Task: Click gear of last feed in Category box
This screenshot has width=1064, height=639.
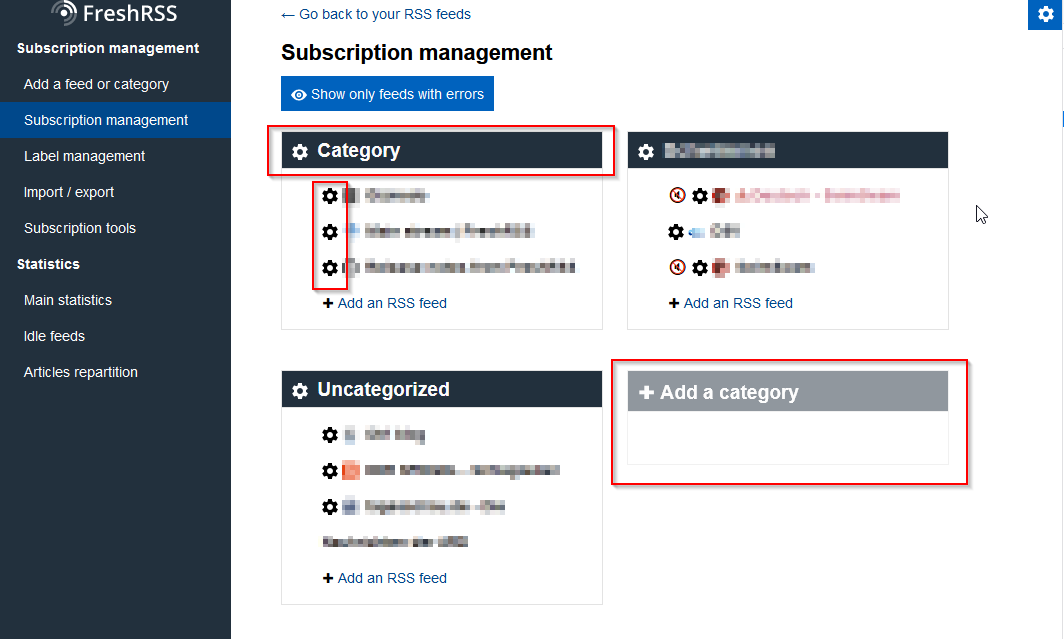Action: pyautogui.click(x=330, y=268)
